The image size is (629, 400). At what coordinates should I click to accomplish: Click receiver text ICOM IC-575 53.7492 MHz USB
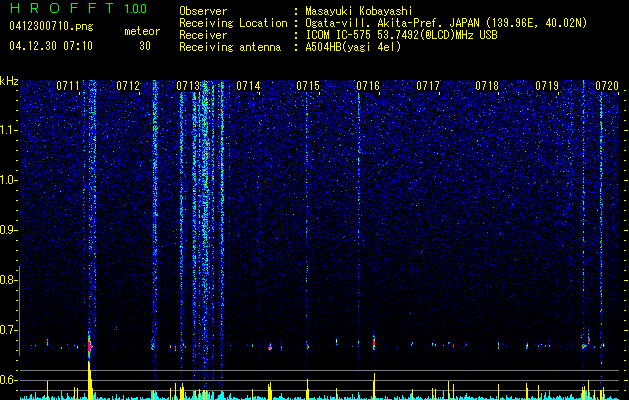coord(401,35)
